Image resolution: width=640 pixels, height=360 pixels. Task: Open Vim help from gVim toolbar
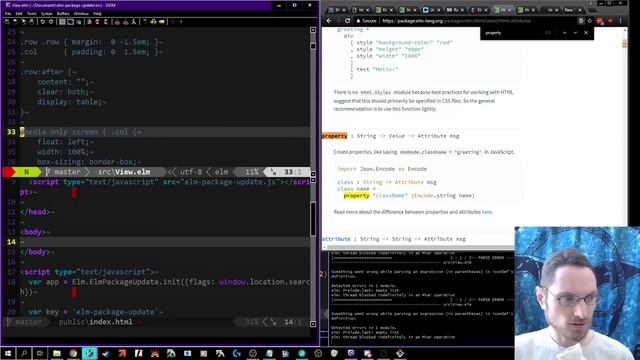172,22
